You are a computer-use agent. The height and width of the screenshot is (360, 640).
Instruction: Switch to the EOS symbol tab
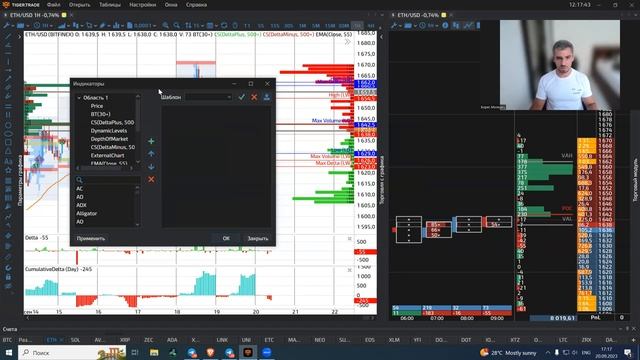click(x=370, y=340)
